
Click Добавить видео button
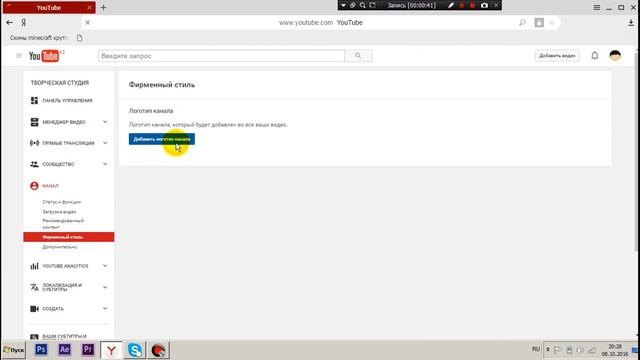(557, 56)
